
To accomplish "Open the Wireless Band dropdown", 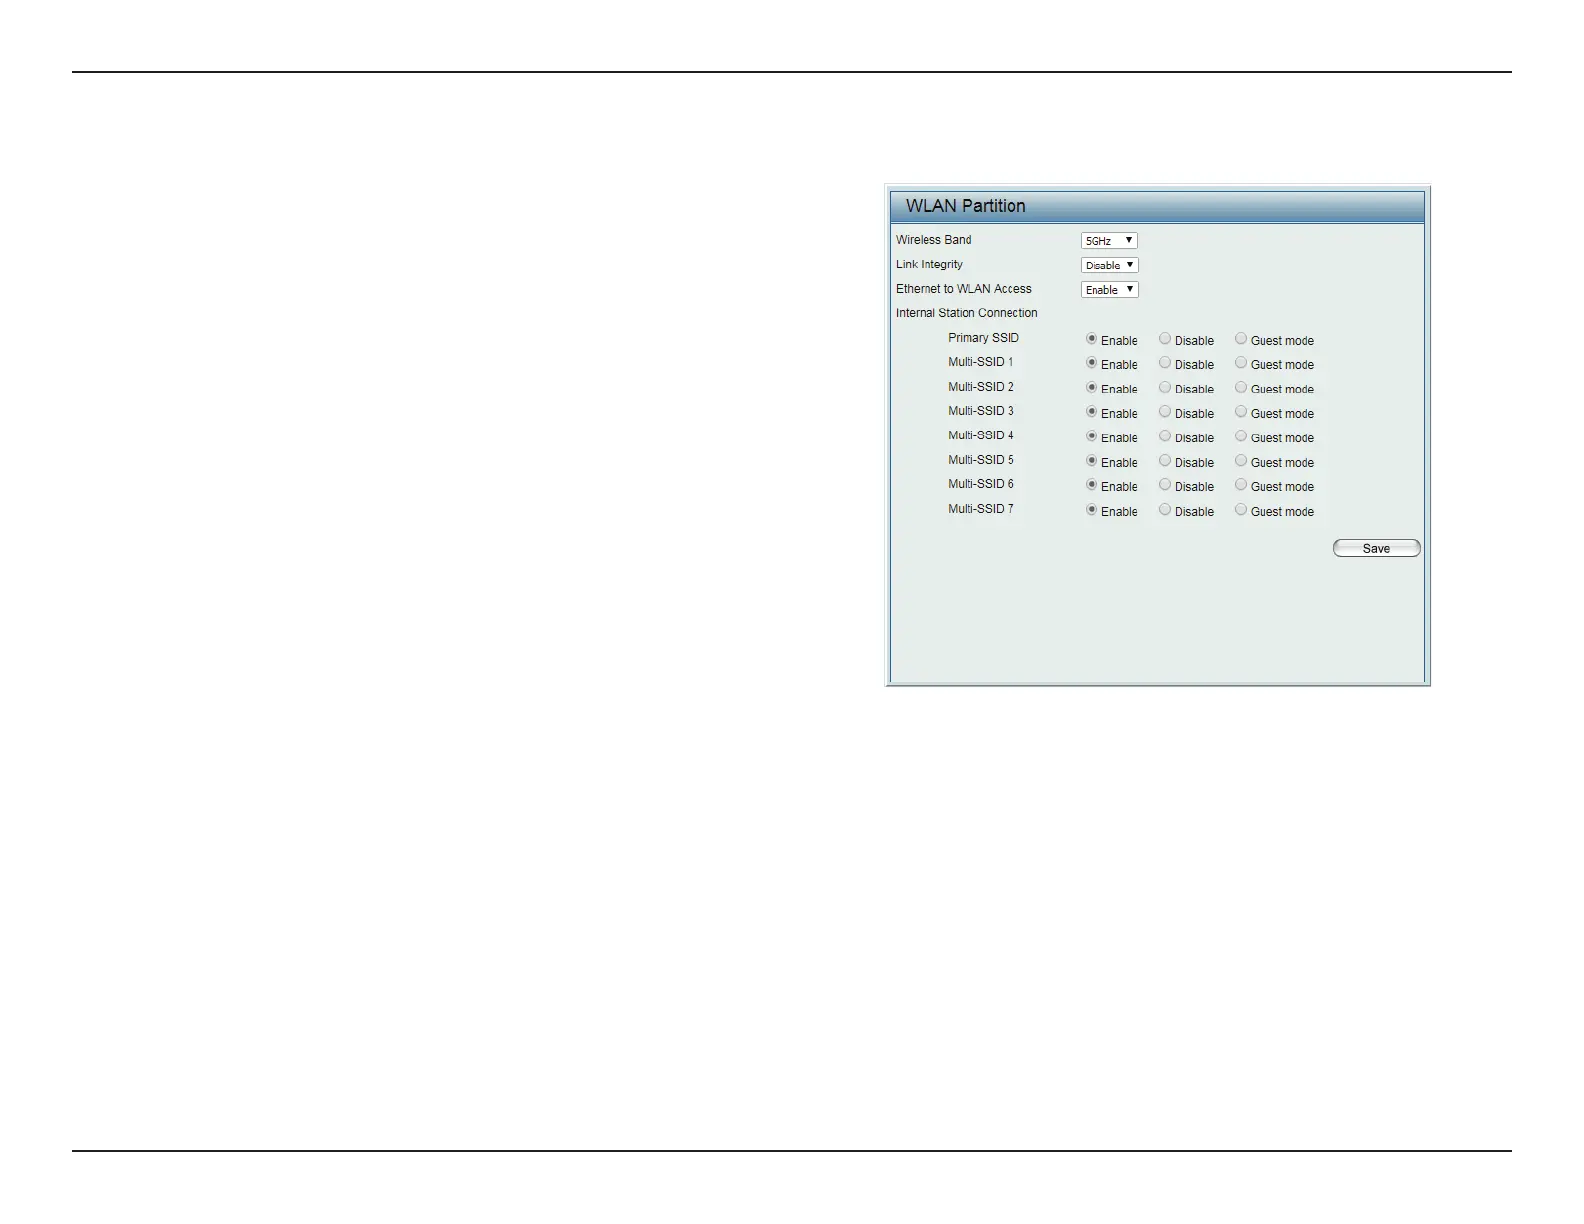I will click(x=1109, y=241).
